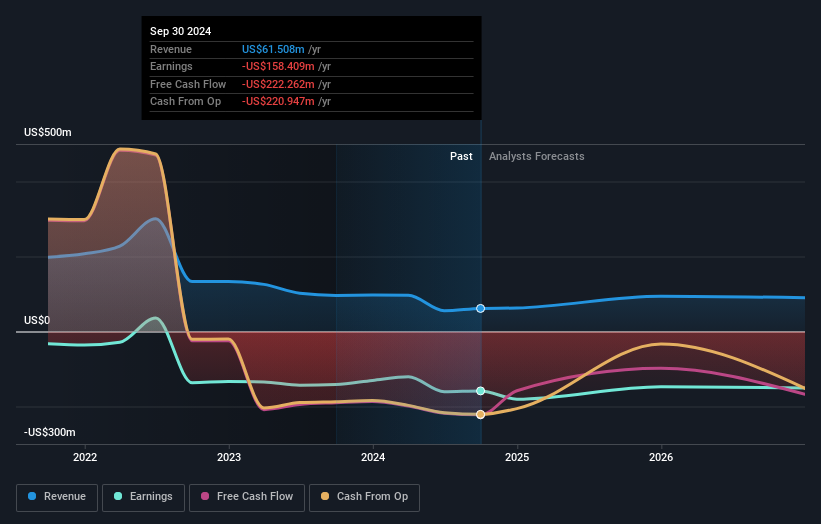821x524 pixels.
Task: Click the blue Revenue data point marker
Action: click(480, 308)
